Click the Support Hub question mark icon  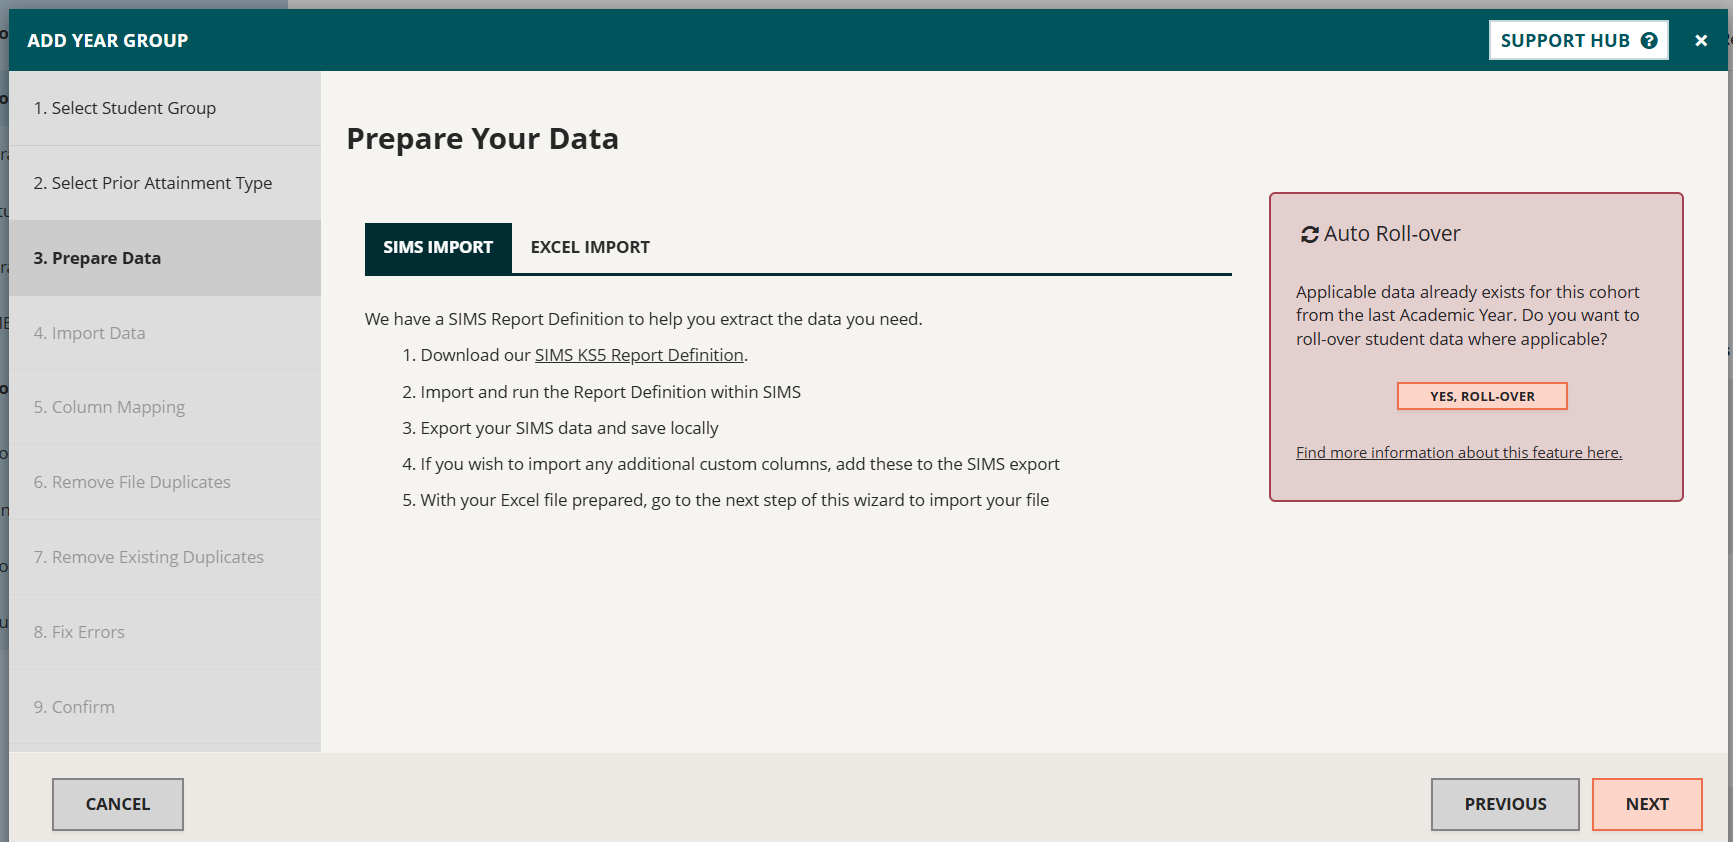(x=1649, y=41)
